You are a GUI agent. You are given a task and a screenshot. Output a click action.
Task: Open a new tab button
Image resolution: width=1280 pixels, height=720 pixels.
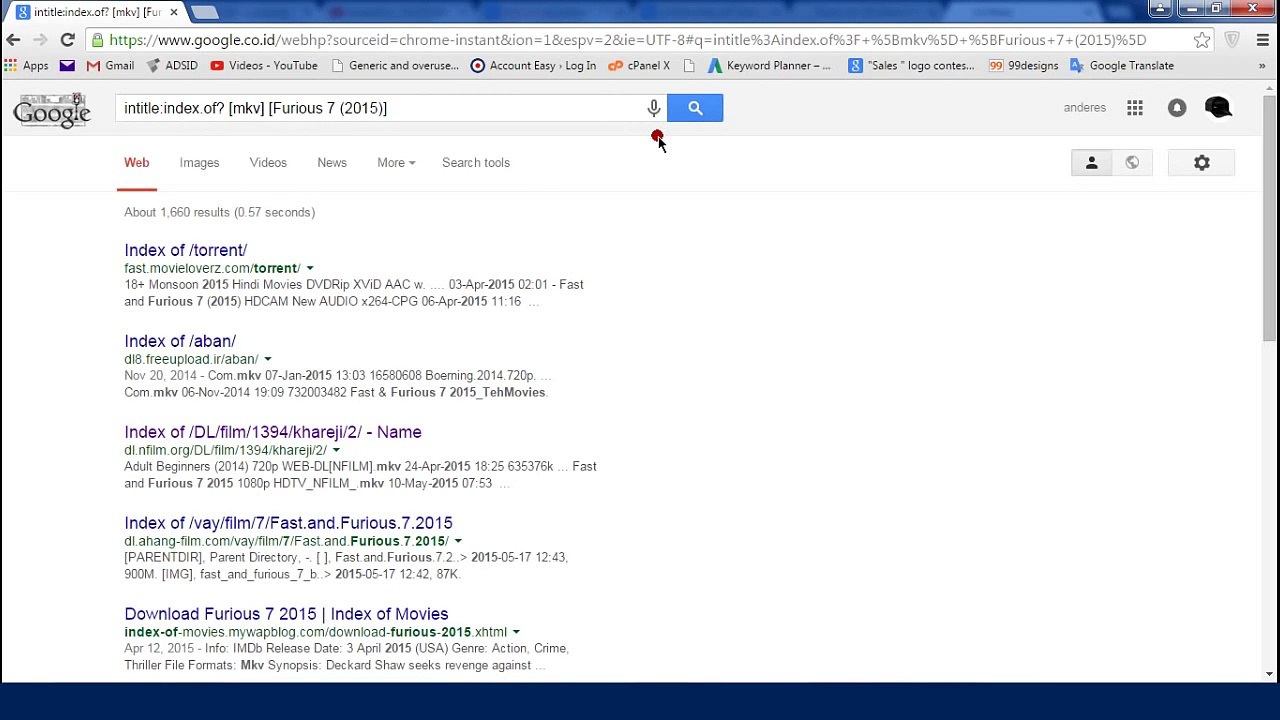[204, 12]
